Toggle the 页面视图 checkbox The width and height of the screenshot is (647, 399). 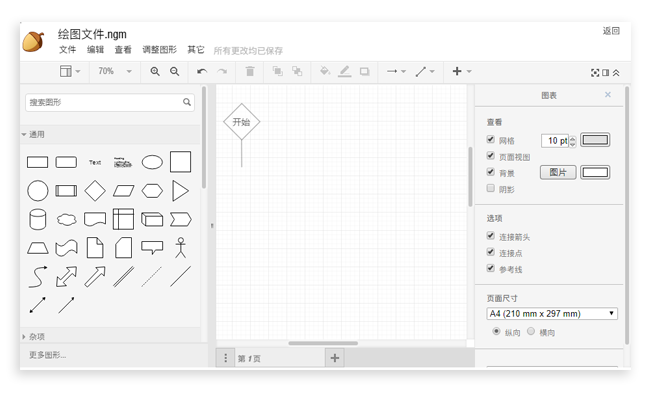coord(490,156)
